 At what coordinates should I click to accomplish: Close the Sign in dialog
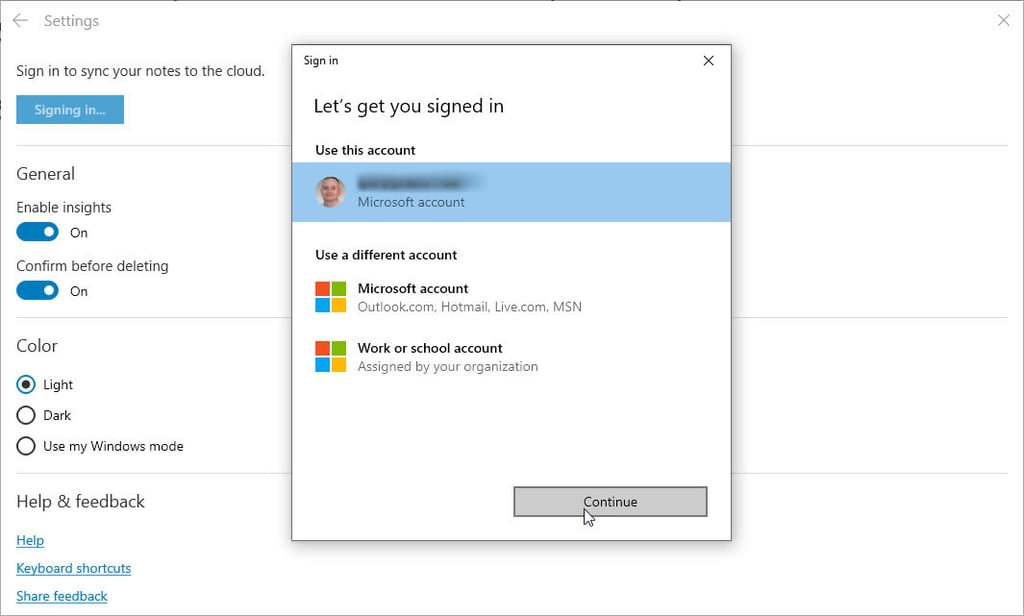(x=708, y=61)
